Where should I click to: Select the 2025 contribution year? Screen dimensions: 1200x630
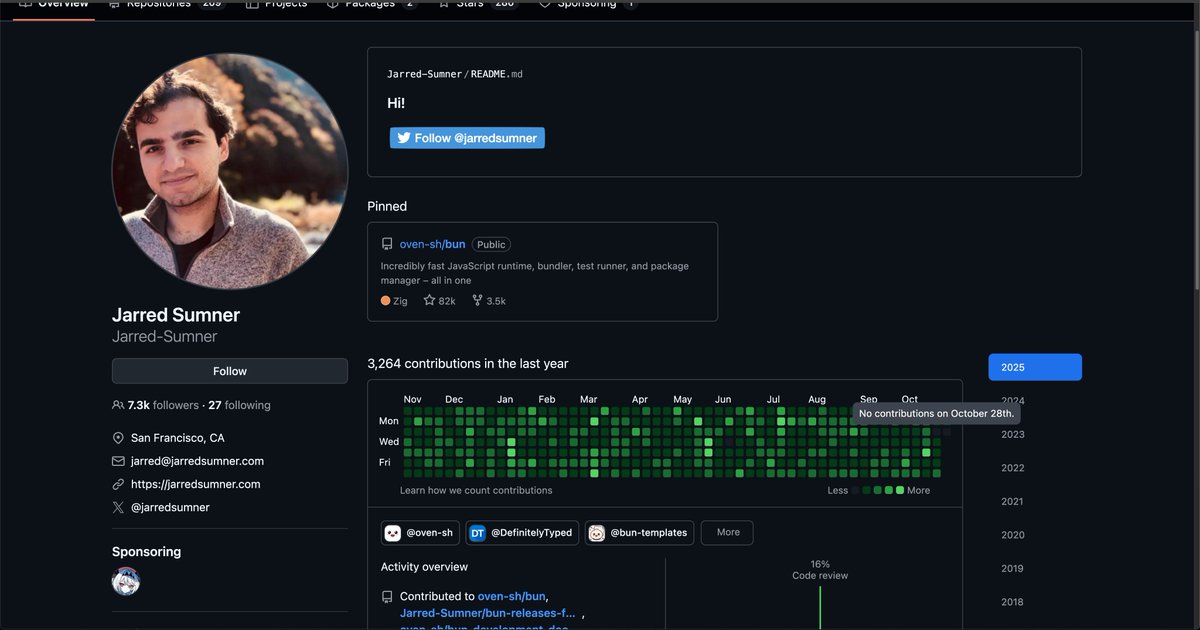tap(1035, 367)
